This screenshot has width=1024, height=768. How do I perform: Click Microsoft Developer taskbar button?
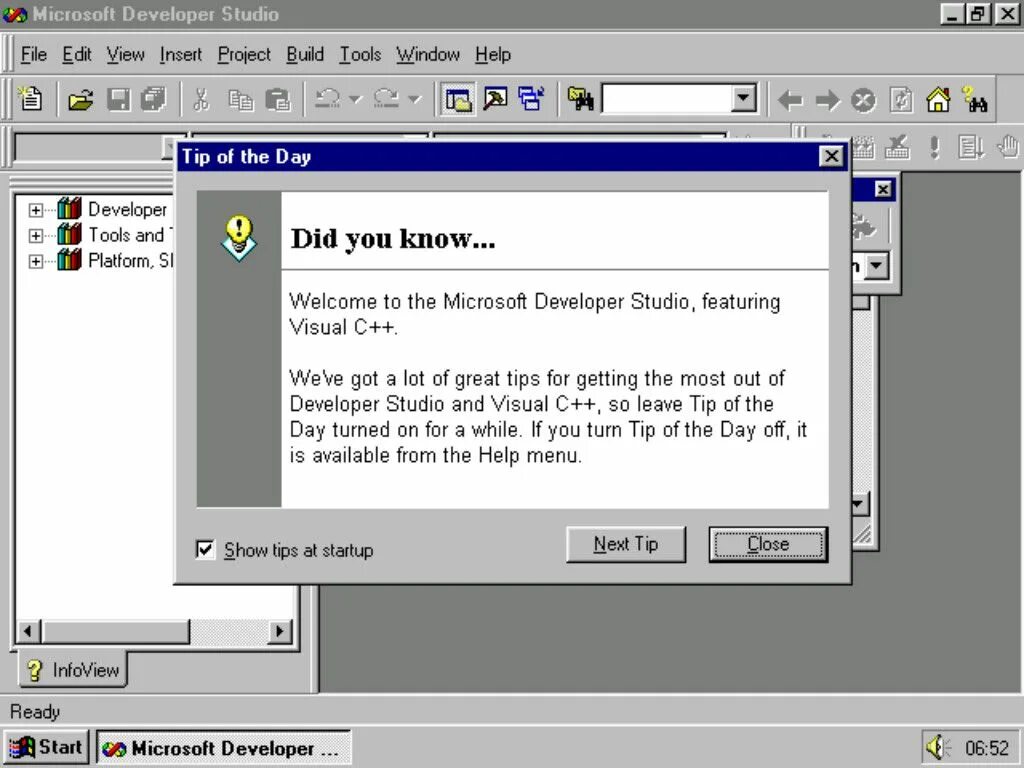pyautogui.click(x=224, y=748)
